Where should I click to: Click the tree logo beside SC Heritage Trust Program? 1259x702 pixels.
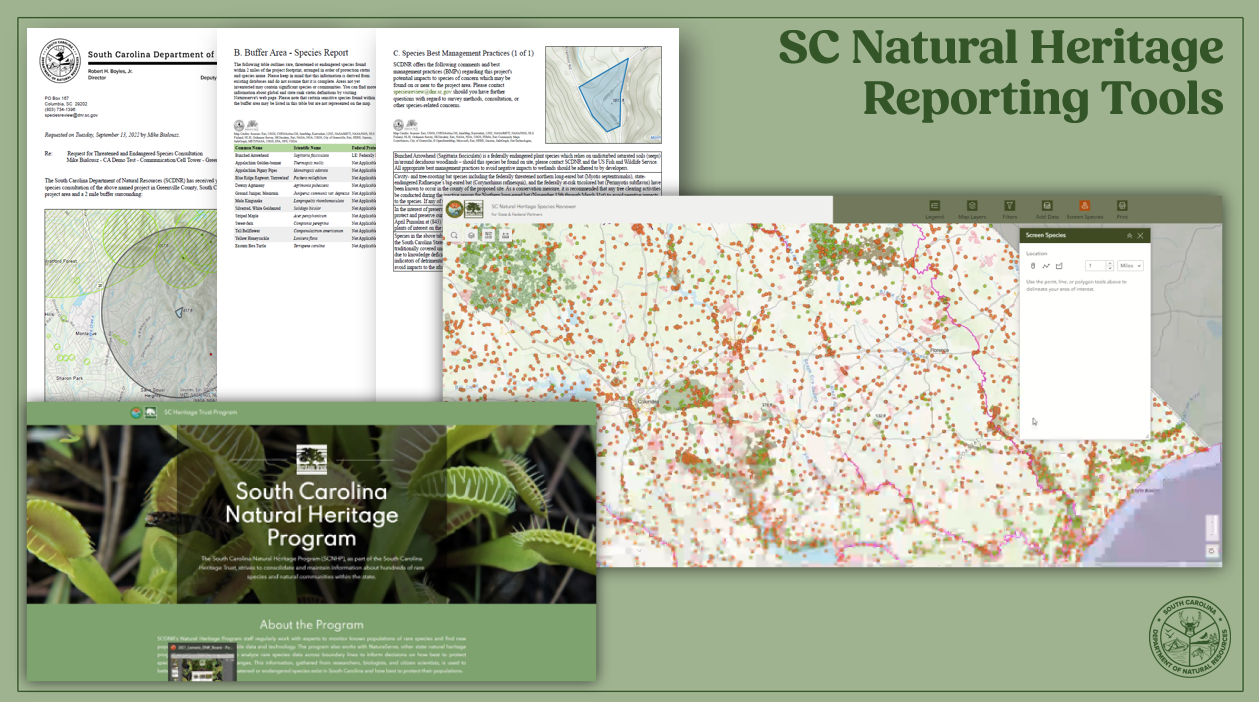tap(150, 413)
